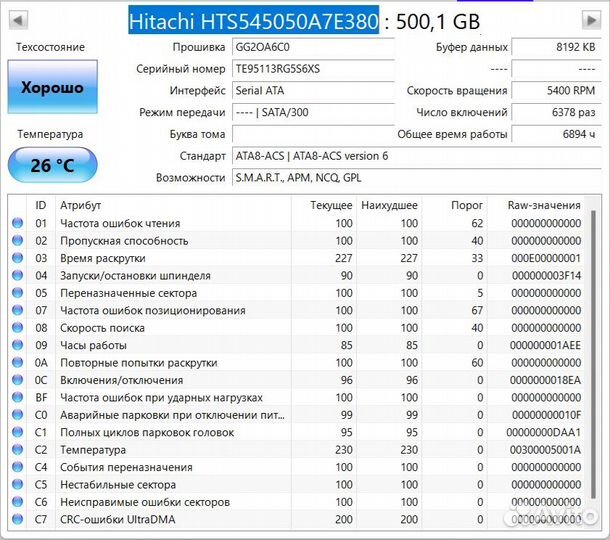Click threshold value 62 in row 01
The image size is (610, 540).
tap(477, 223)
